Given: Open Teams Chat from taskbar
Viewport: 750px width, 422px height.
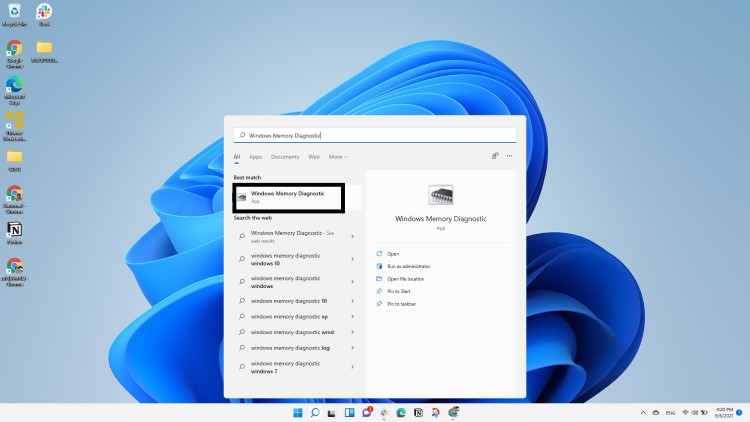Looking at the screenshot, I should tap(367, 412).
